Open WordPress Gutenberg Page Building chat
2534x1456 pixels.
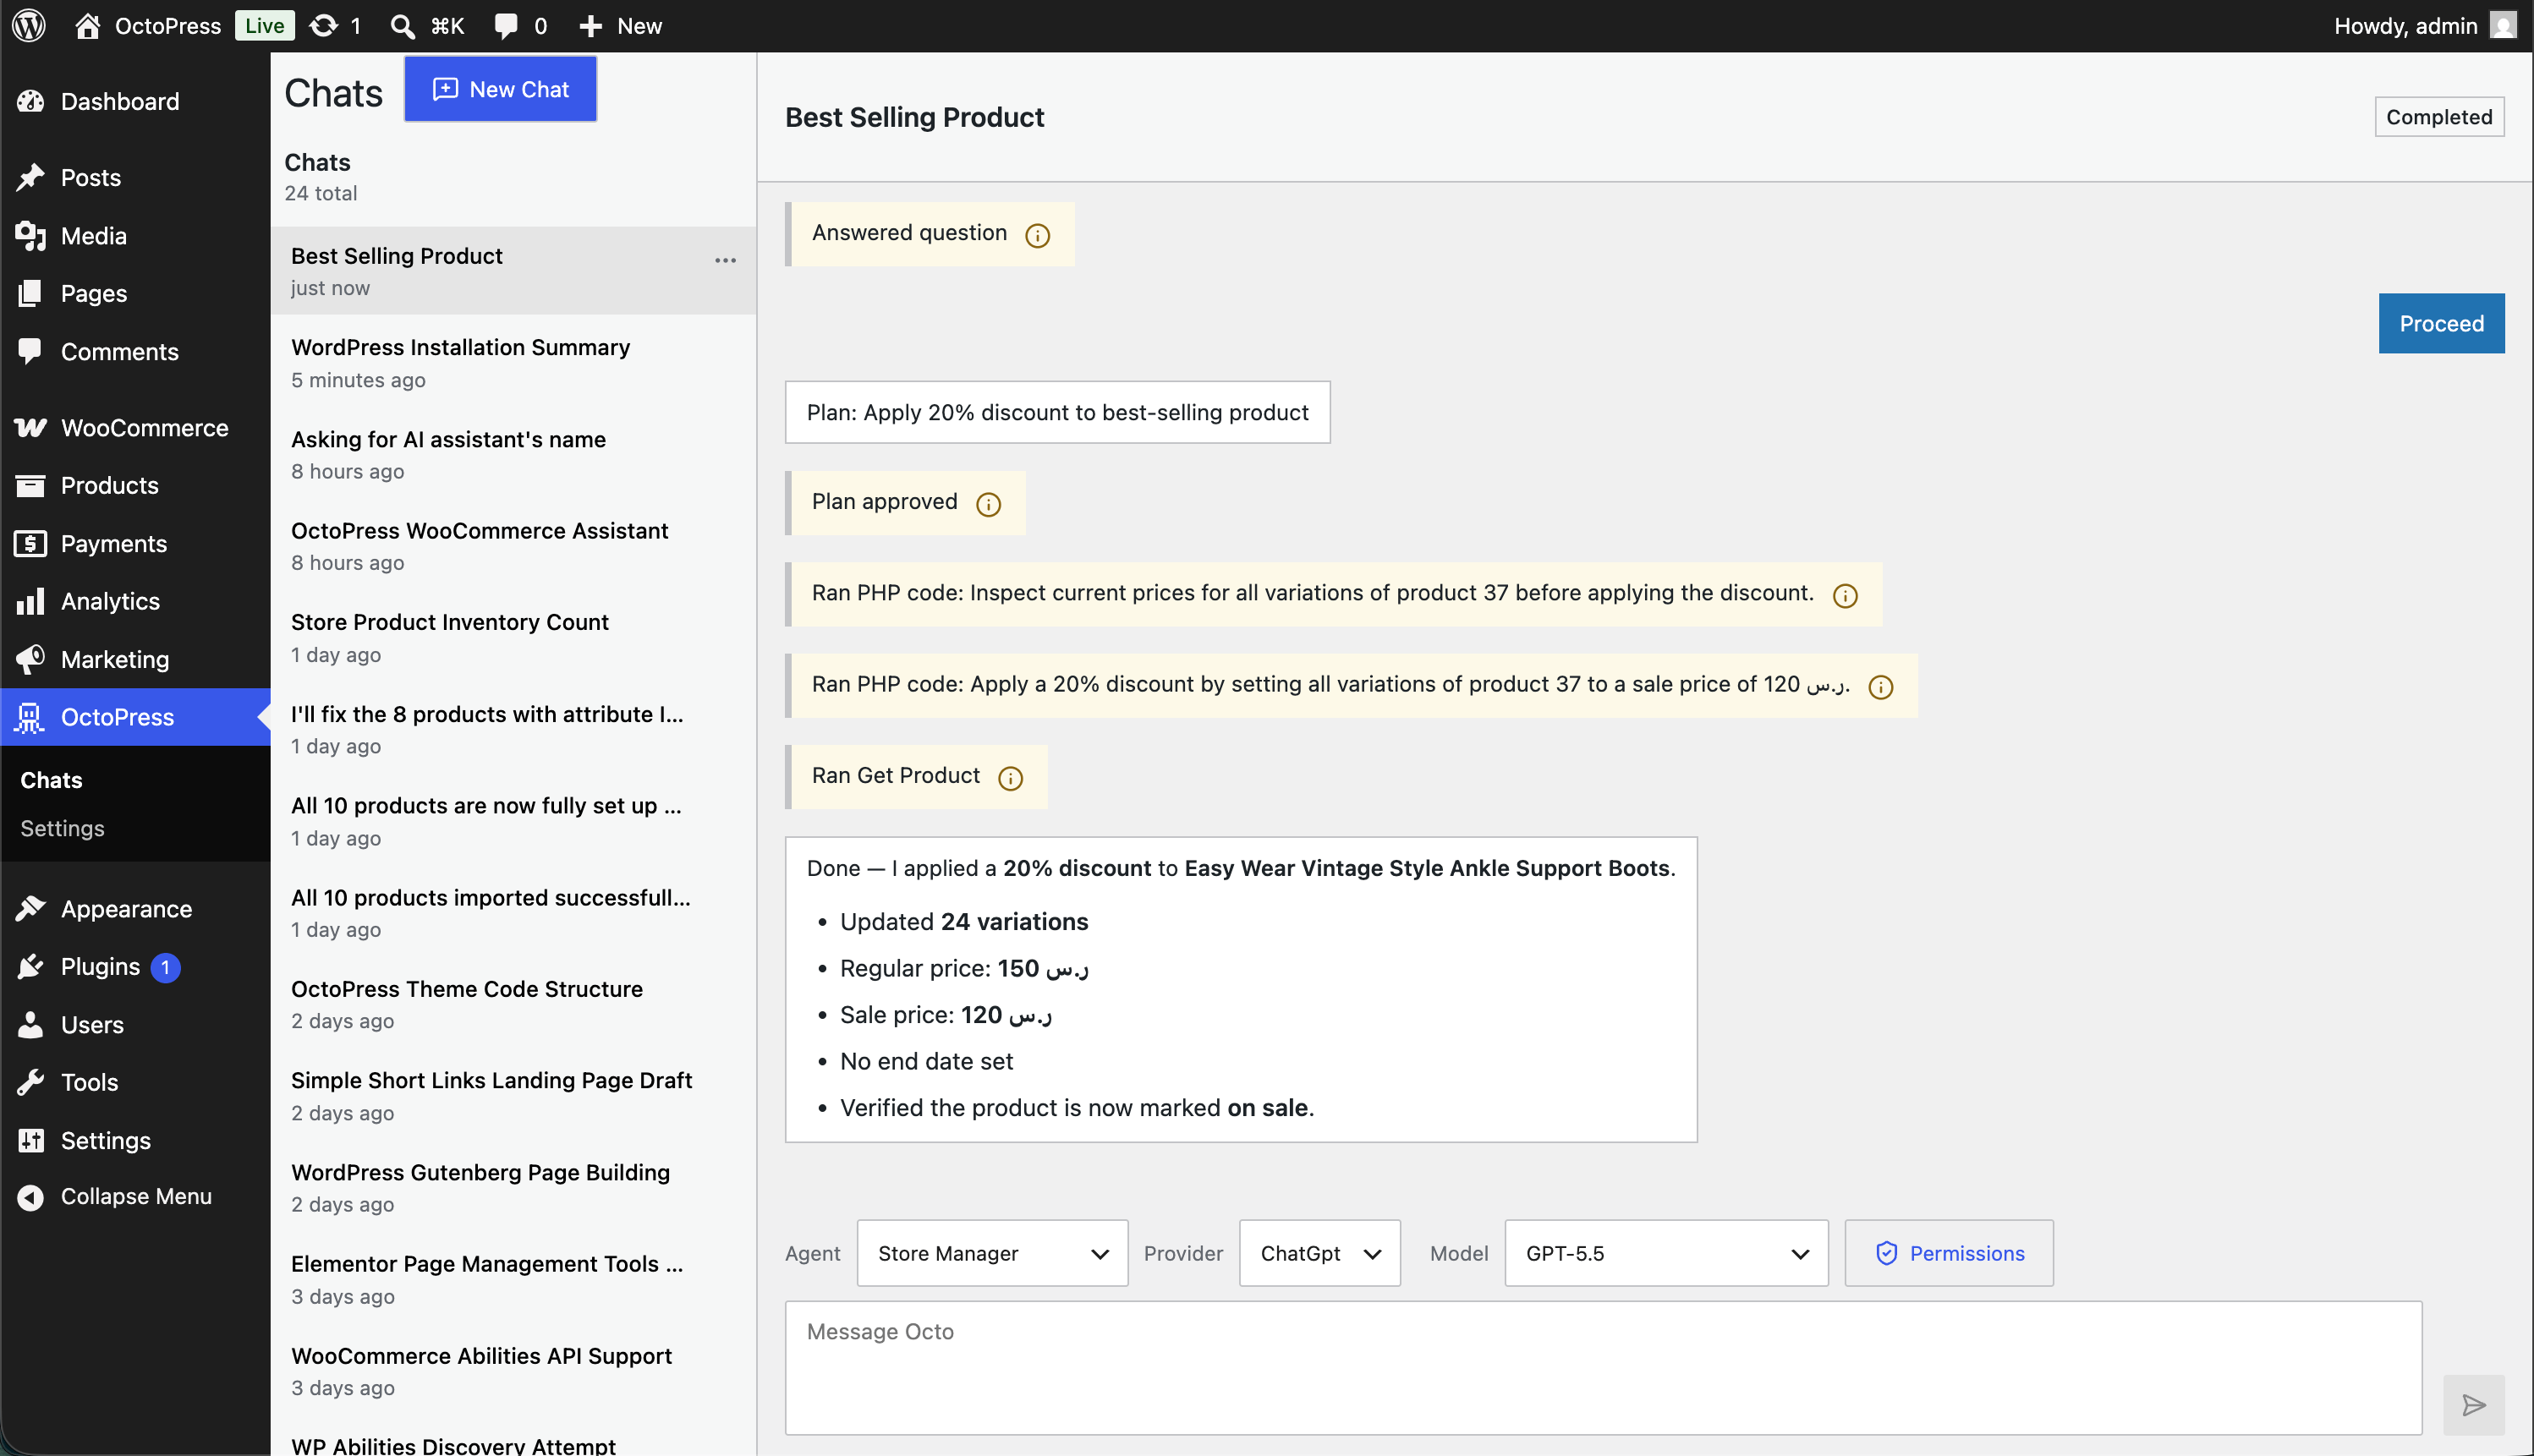pyautogui.click(x=513, y=1187)
